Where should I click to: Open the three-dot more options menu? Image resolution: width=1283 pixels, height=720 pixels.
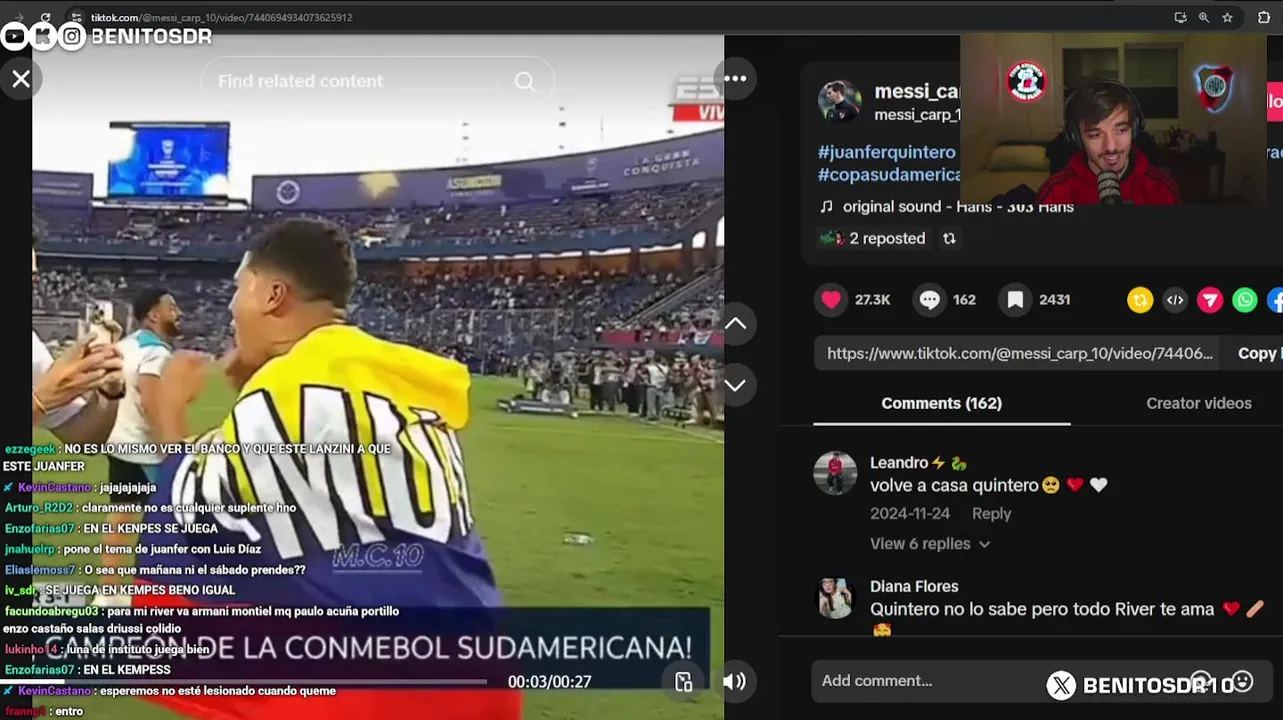(x=735, y=78)
